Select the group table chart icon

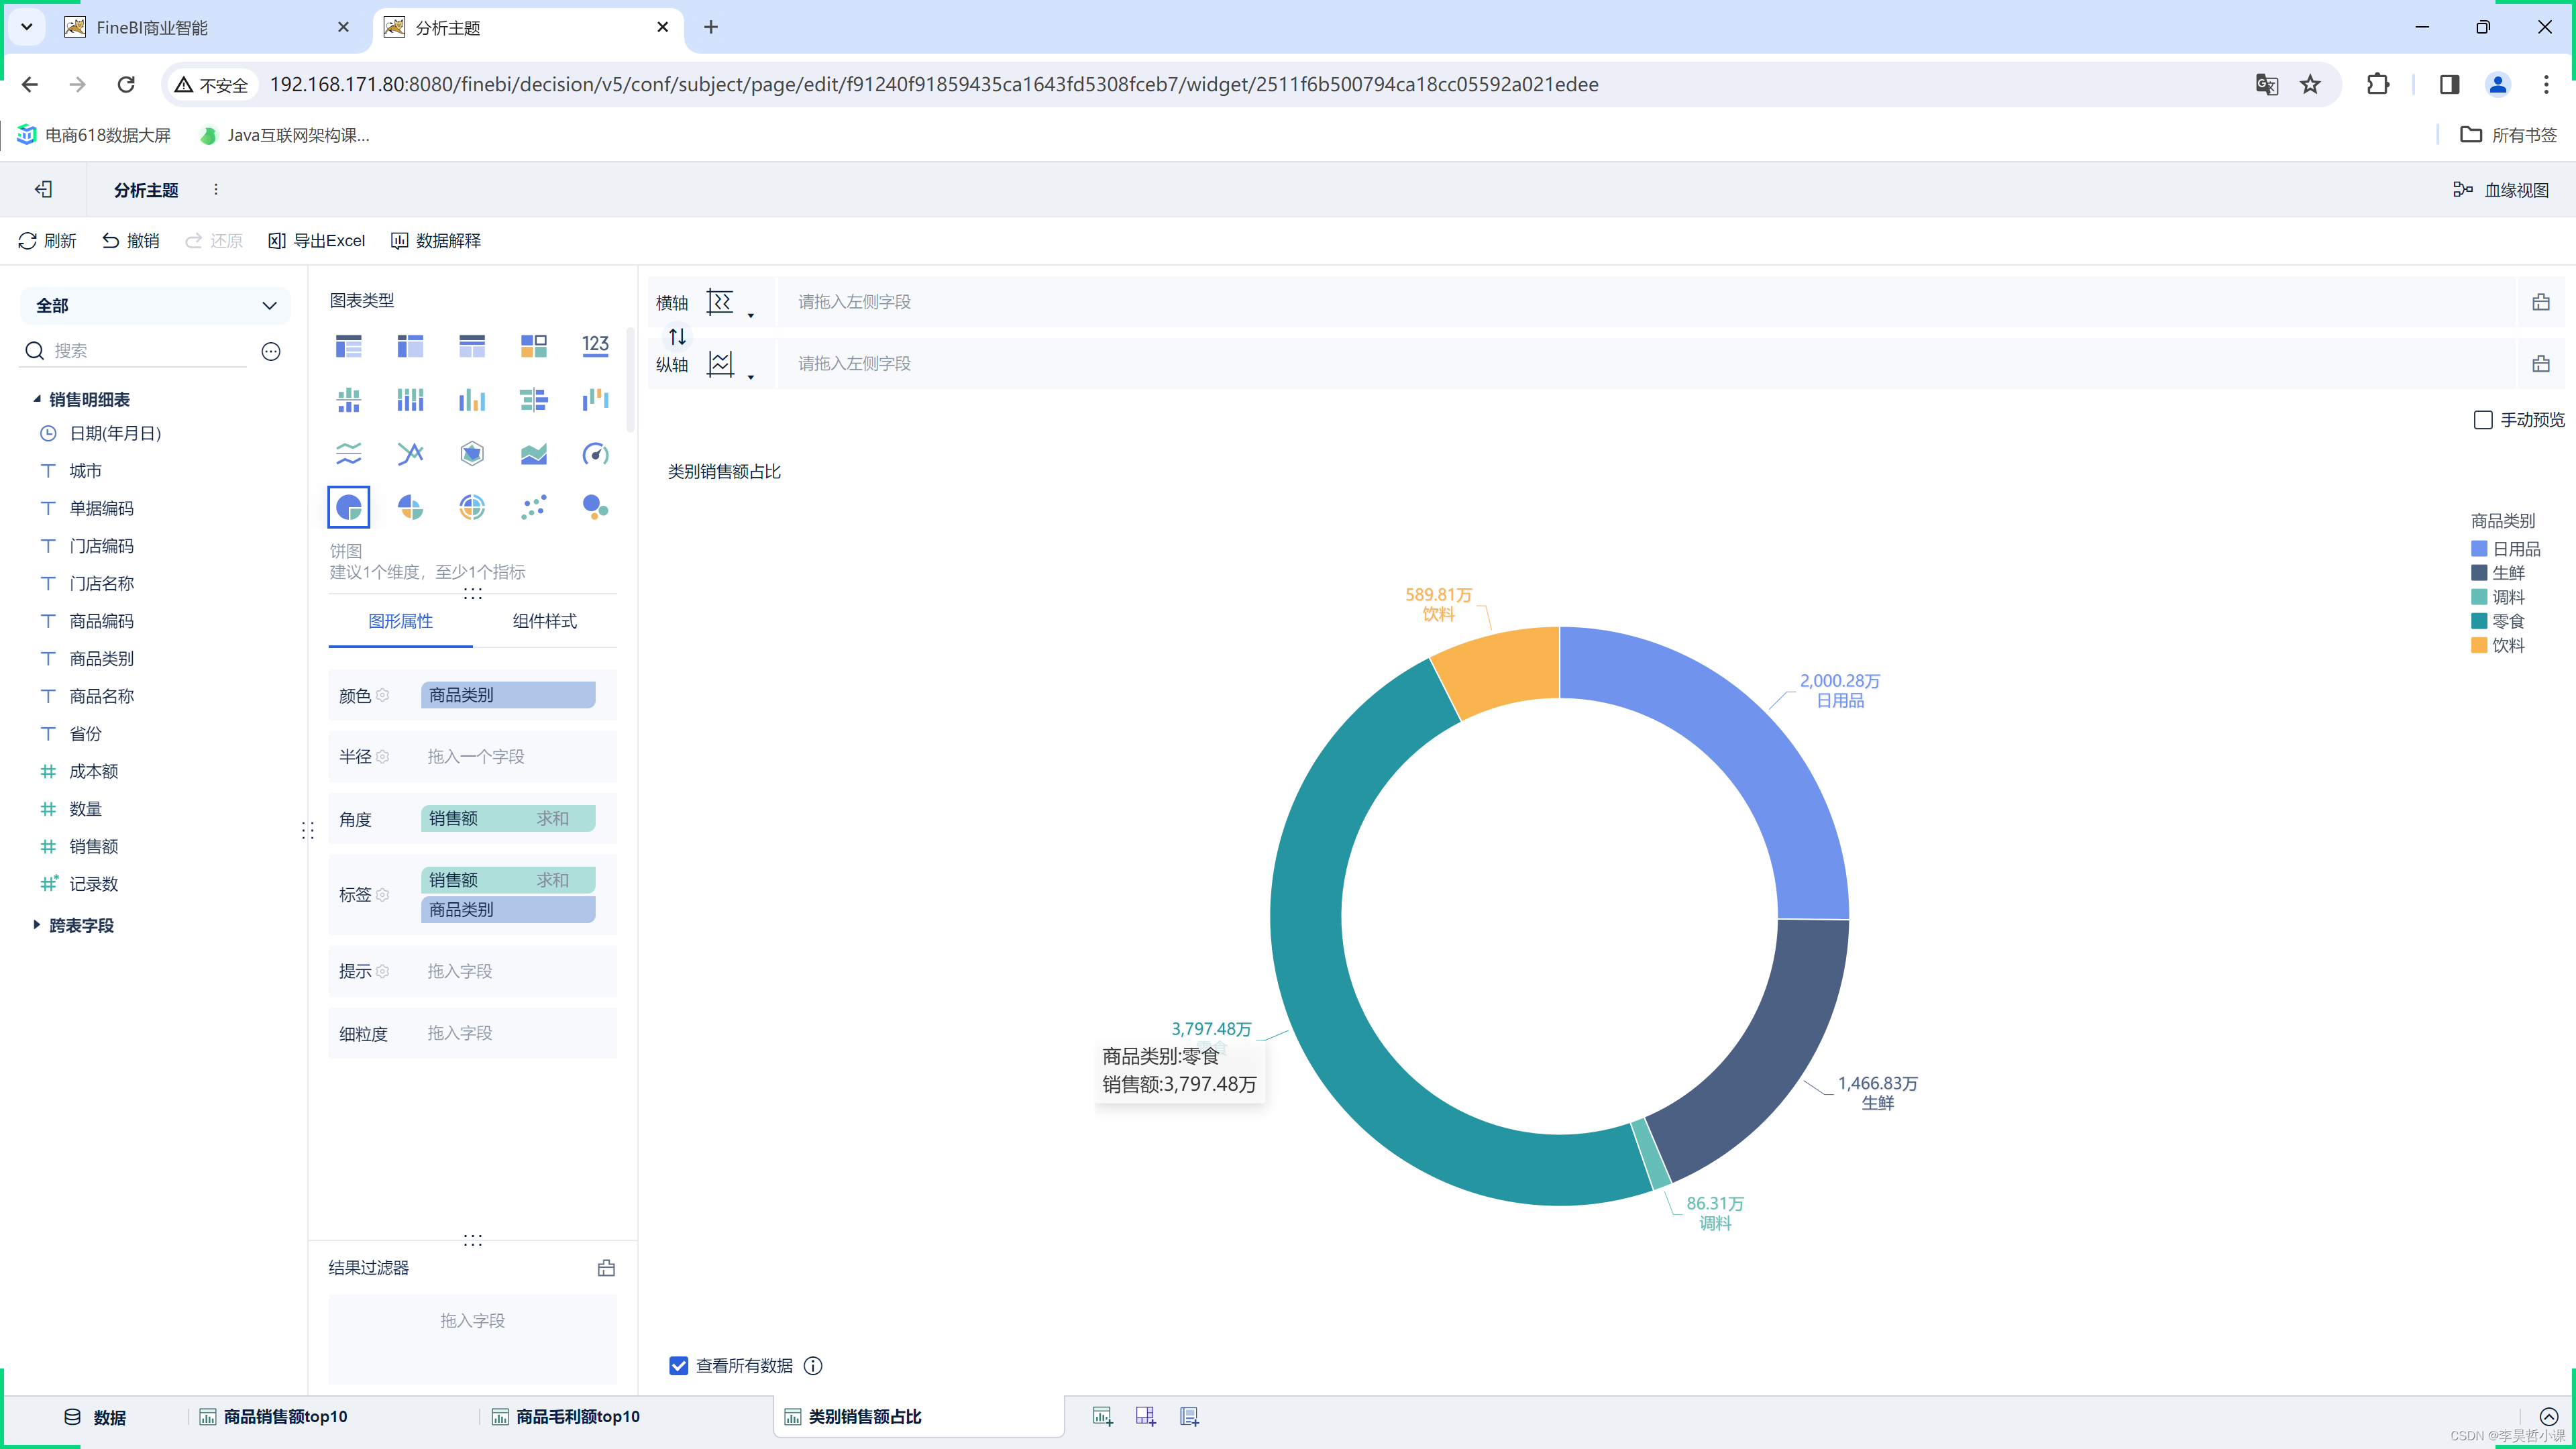point(348,346)
